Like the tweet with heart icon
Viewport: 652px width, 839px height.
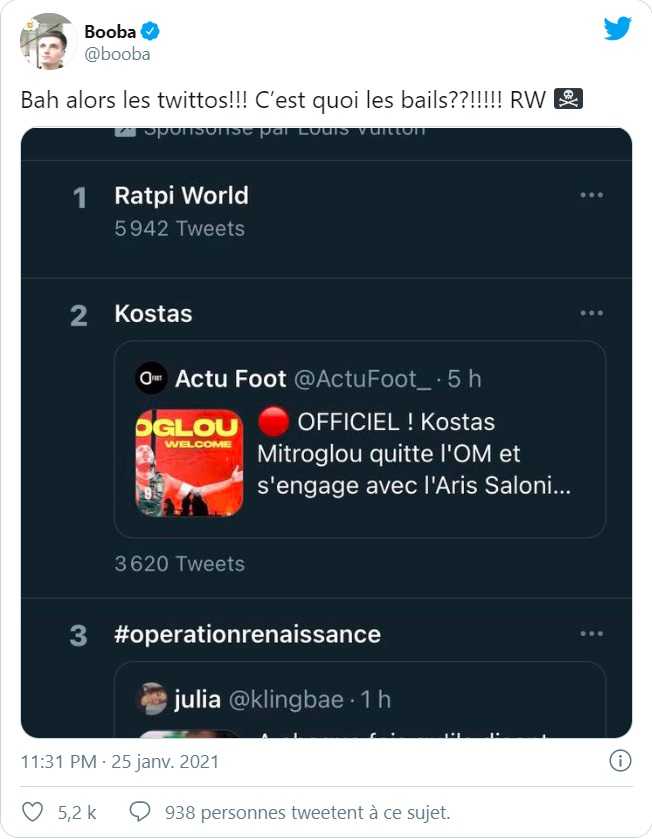[x=34, y=811]
